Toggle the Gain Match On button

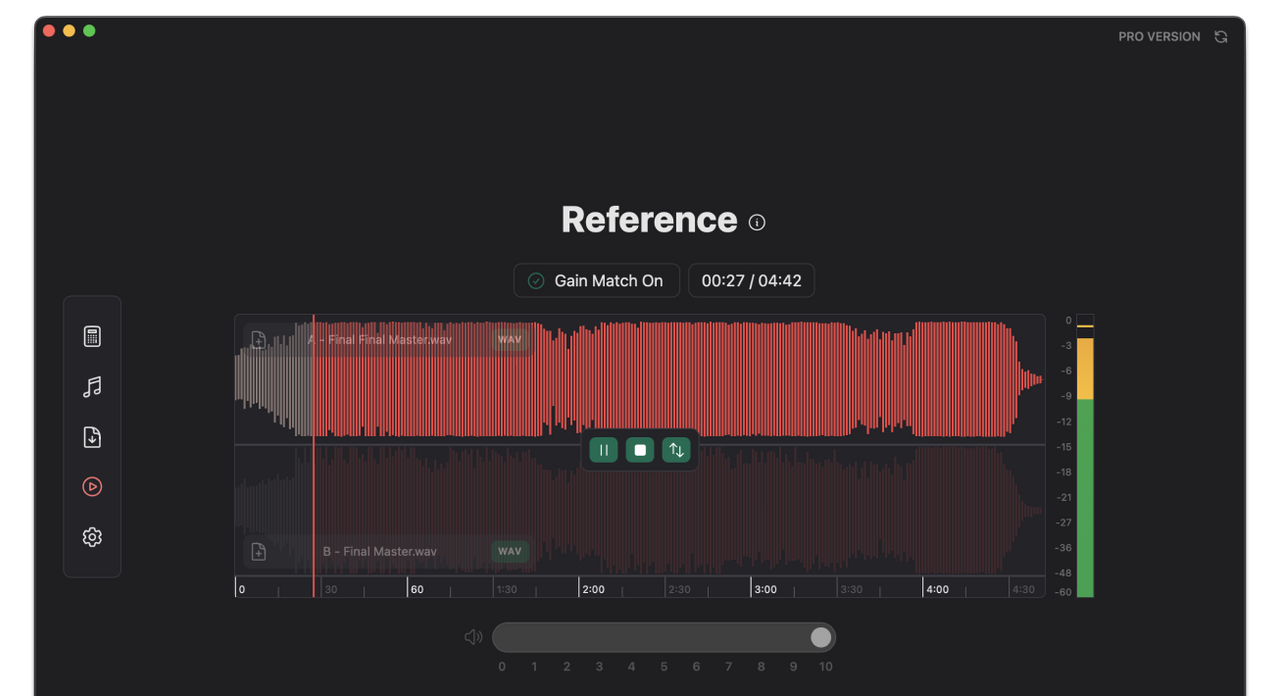click(x=596, y=281)
